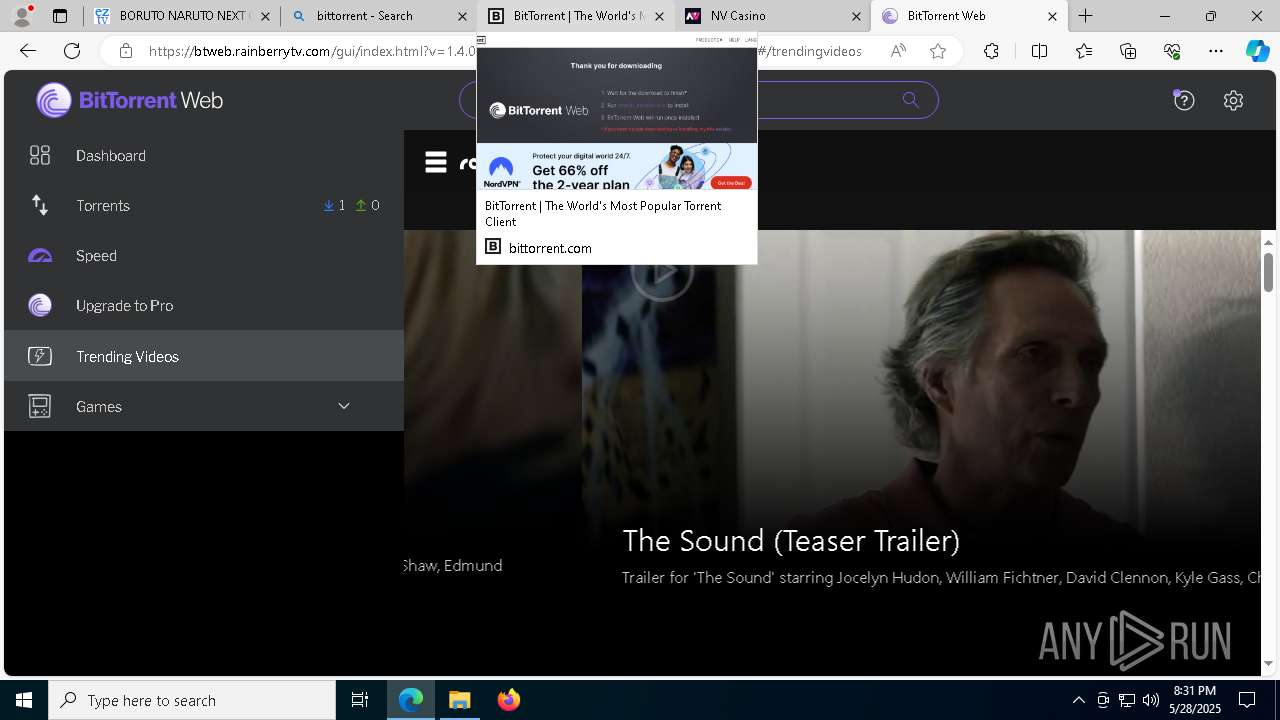This screenshot has height=720, width=1280.
Task: Click the NordVPN ad in tab preview
Action: 617,166
